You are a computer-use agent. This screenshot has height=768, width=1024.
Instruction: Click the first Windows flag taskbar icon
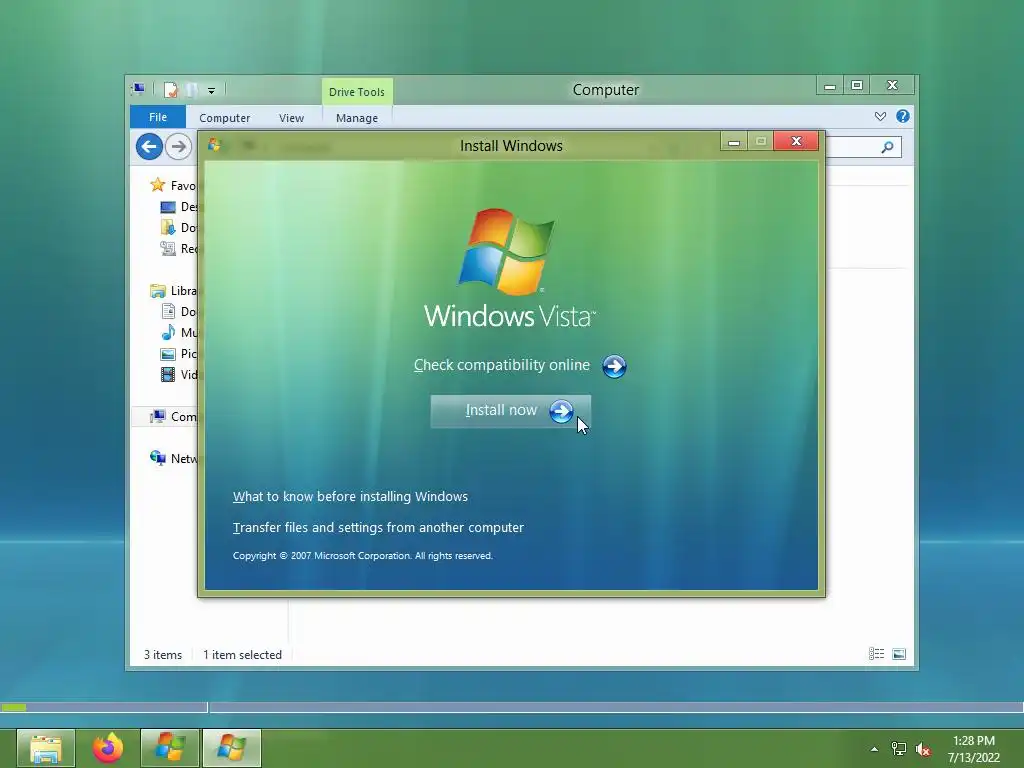[170, 748]
